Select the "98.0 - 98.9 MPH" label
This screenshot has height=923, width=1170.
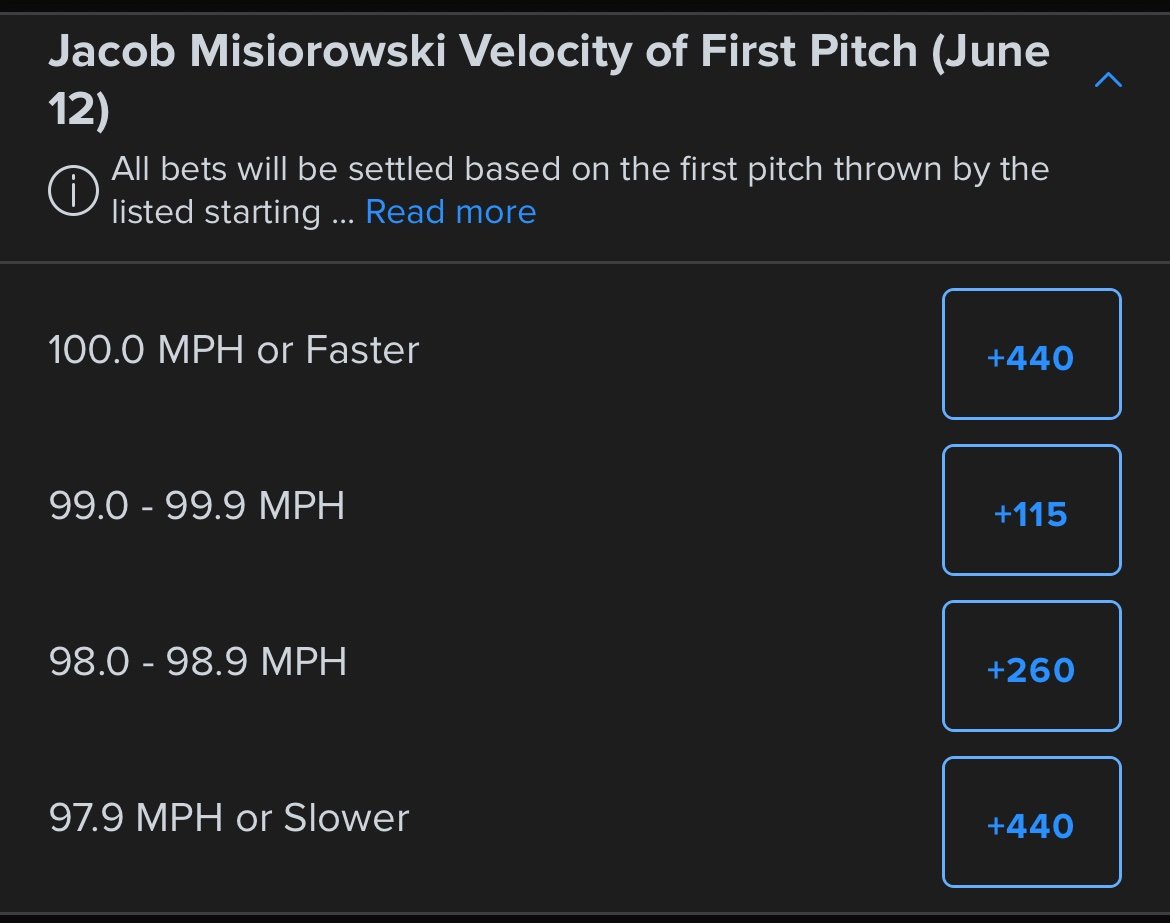(x=198, y=662)
